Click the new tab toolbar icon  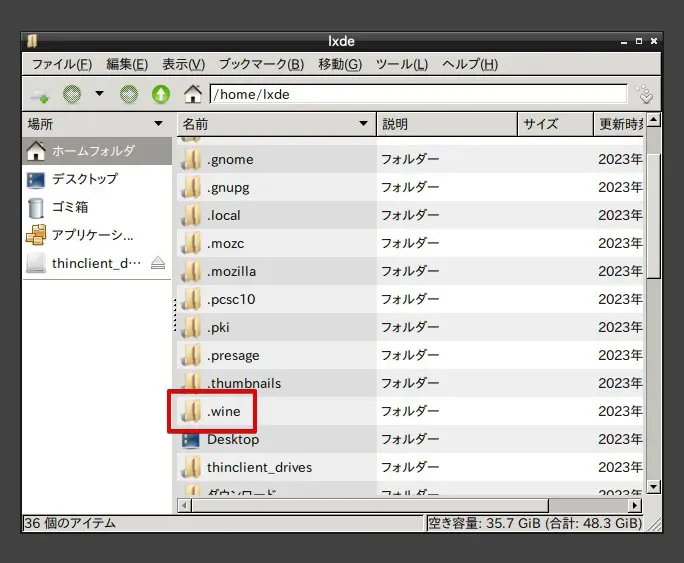40,95
